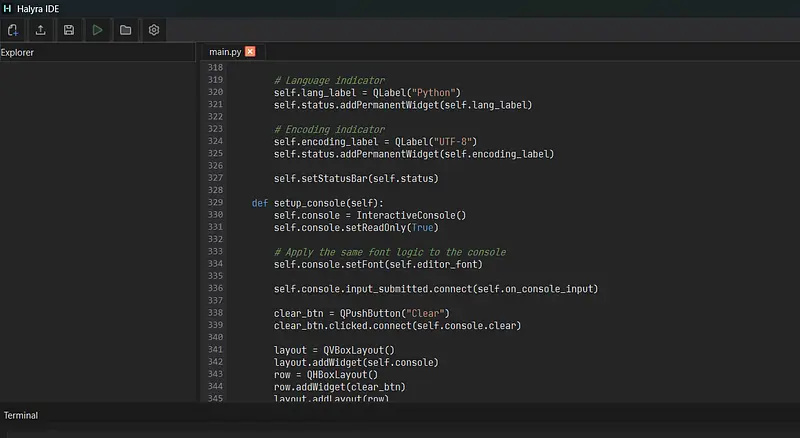This screenshot has height=438, width=800.
Task: Open settings with the gear icon
Action: [x=154, y=30]
